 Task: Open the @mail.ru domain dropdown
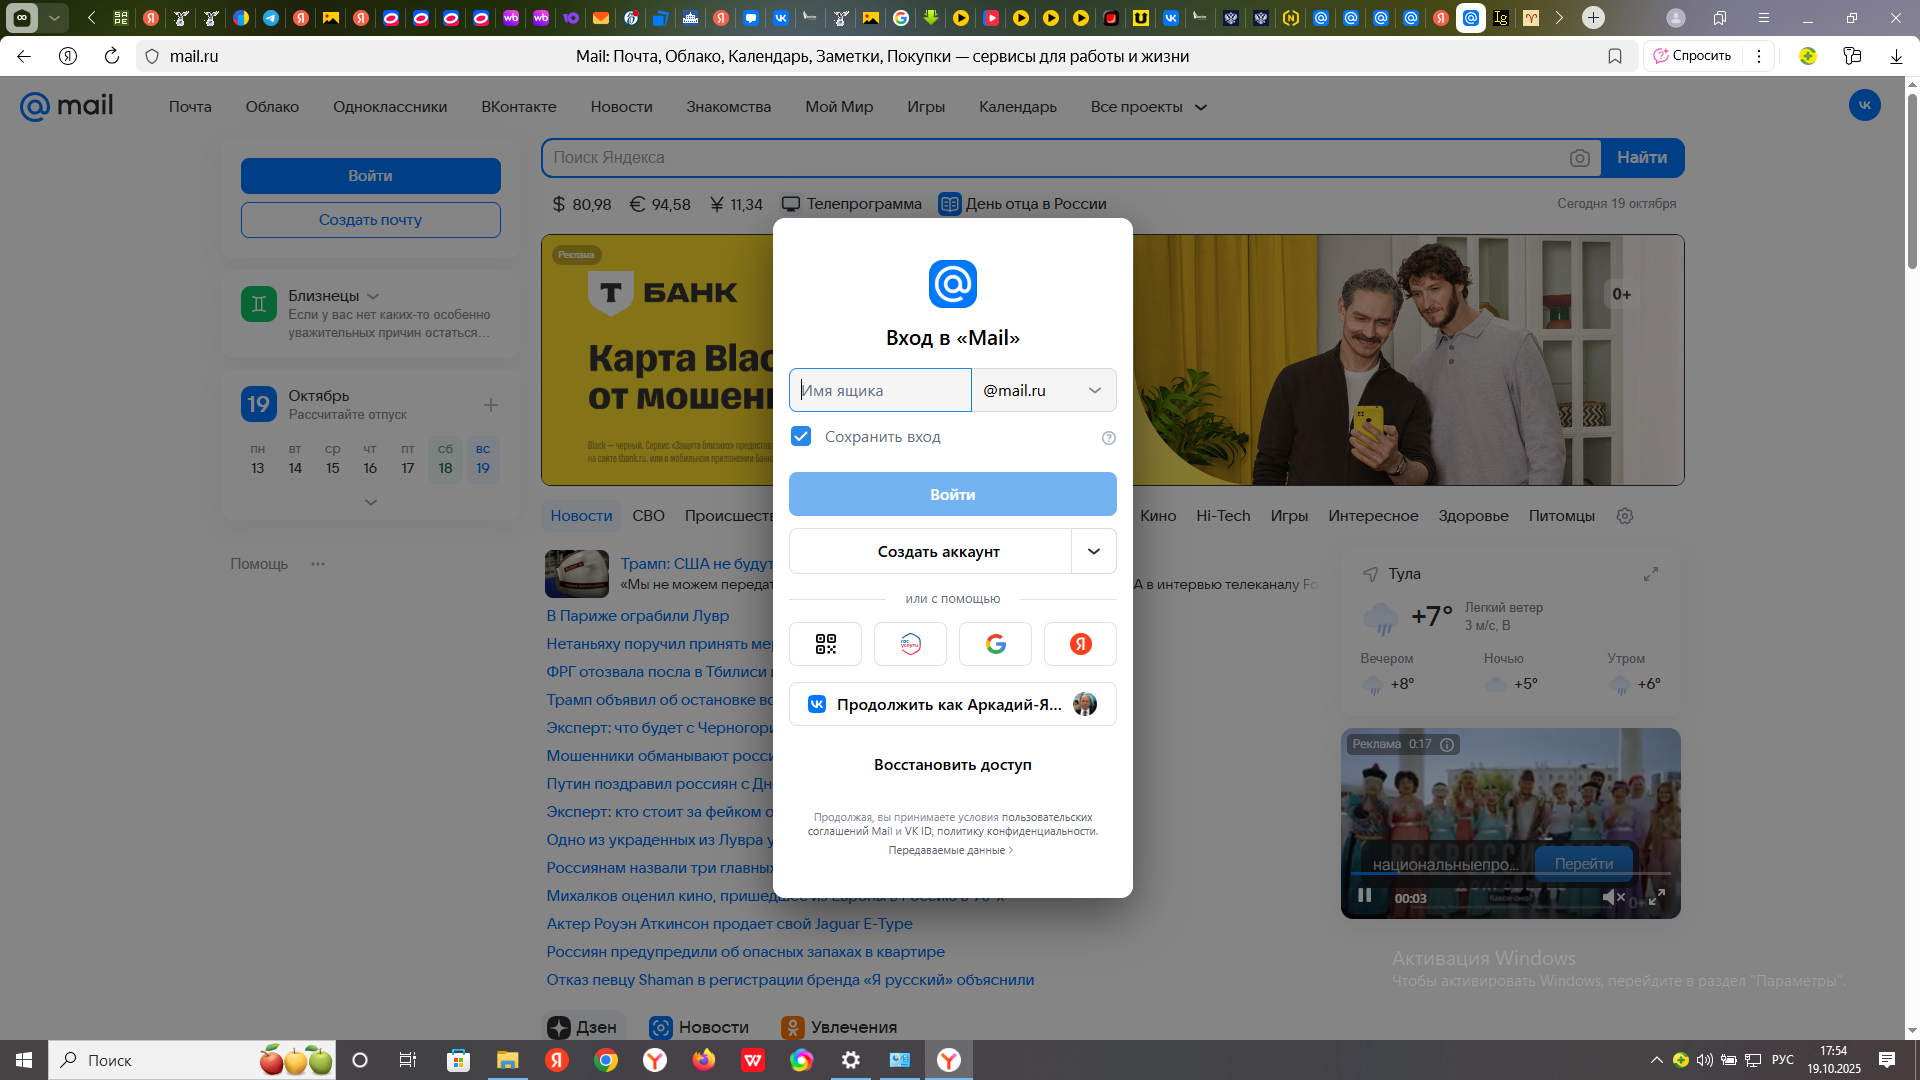[1044, 390]
